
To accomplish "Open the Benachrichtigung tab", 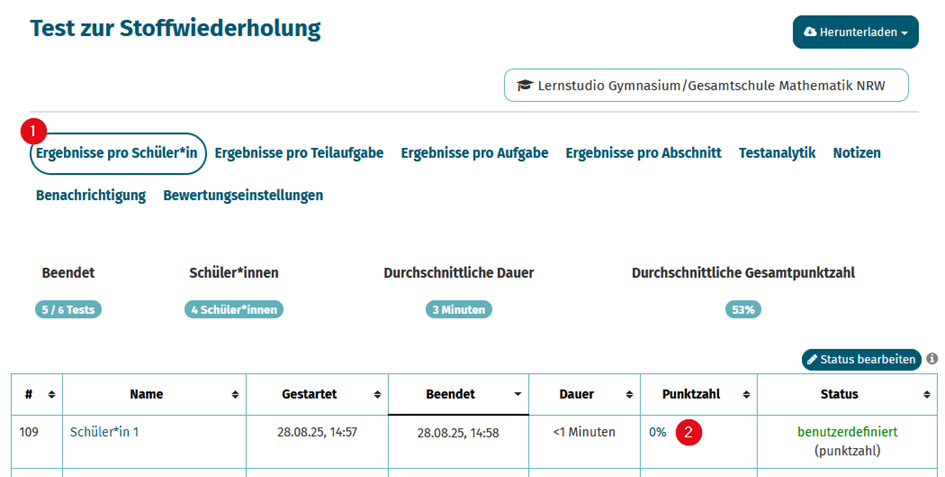I will [91, 195].
